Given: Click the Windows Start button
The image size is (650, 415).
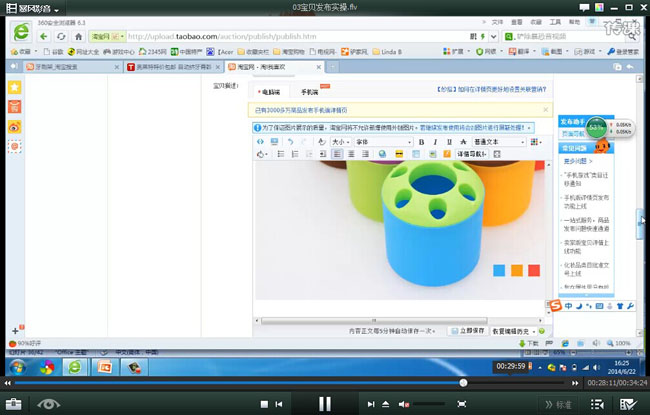Looking at the screenshot, I should pyautogui.click(x=18, y=367).
